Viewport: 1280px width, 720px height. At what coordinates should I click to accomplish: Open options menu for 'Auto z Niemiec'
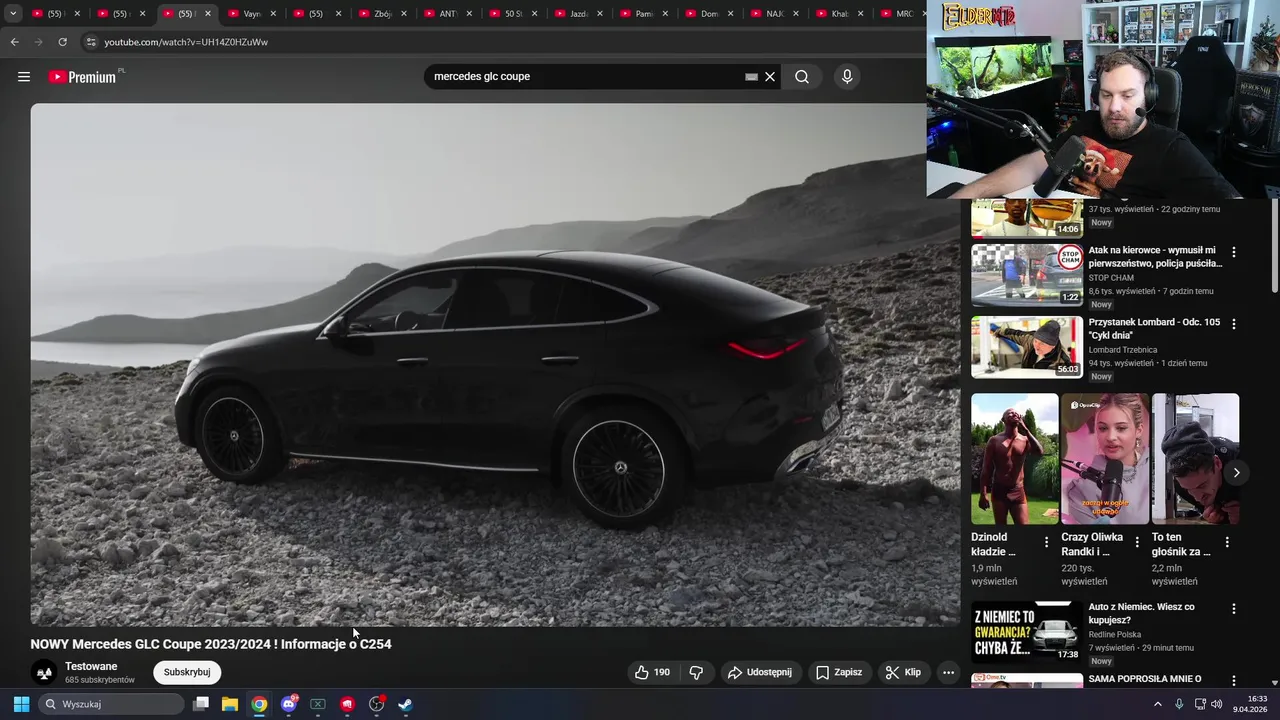1233,608
